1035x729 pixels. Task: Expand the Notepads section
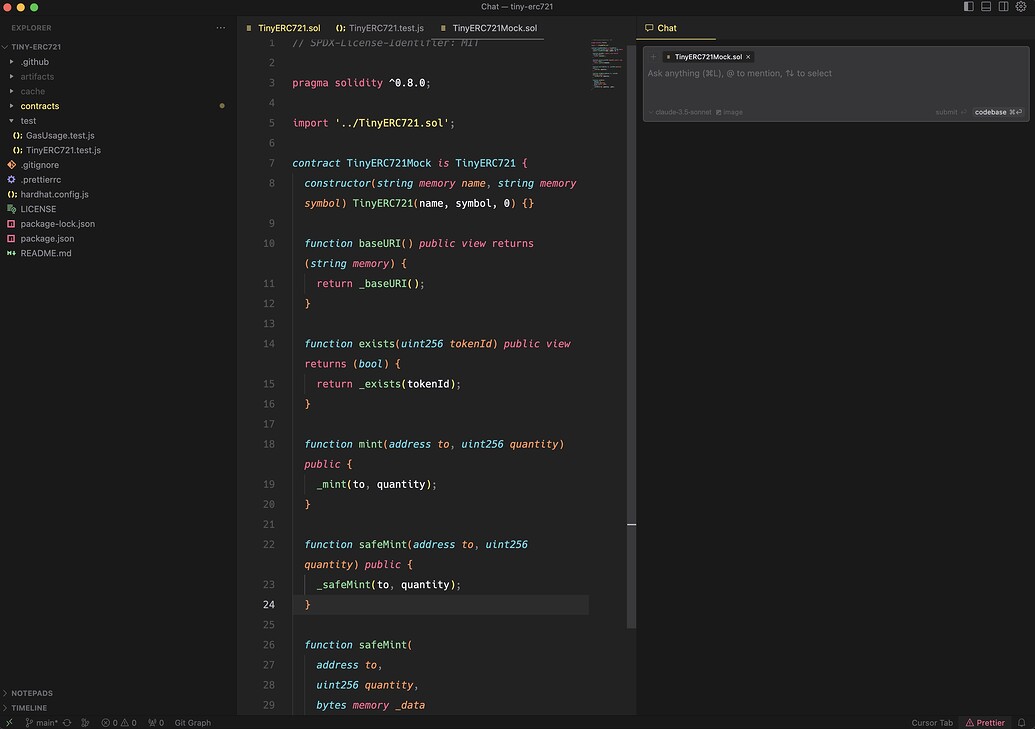pyautogui.click(x=32, y=693)
